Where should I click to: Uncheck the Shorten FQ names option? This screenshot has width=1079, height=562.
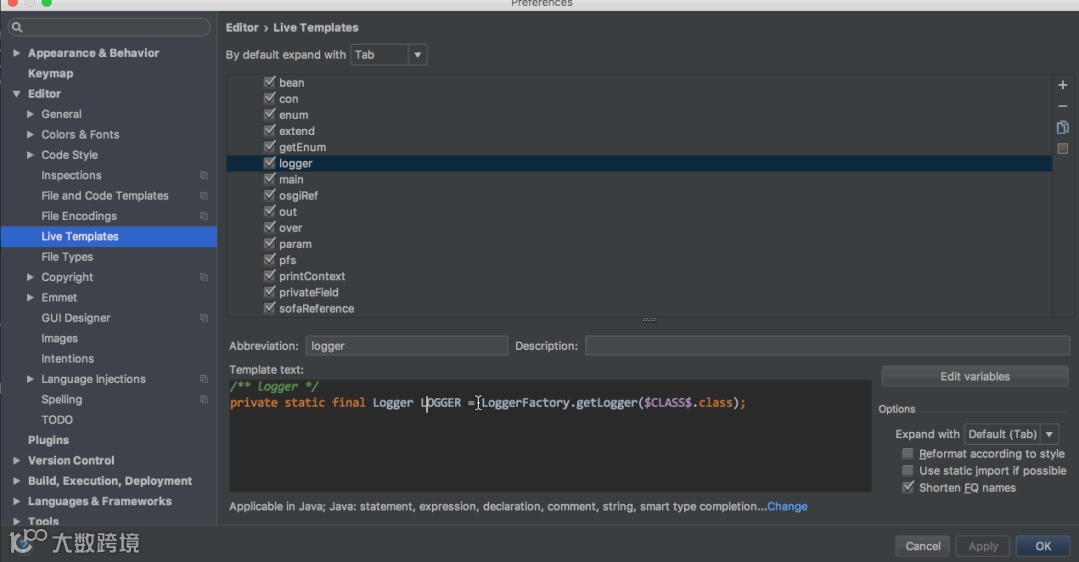coord(908,488)
